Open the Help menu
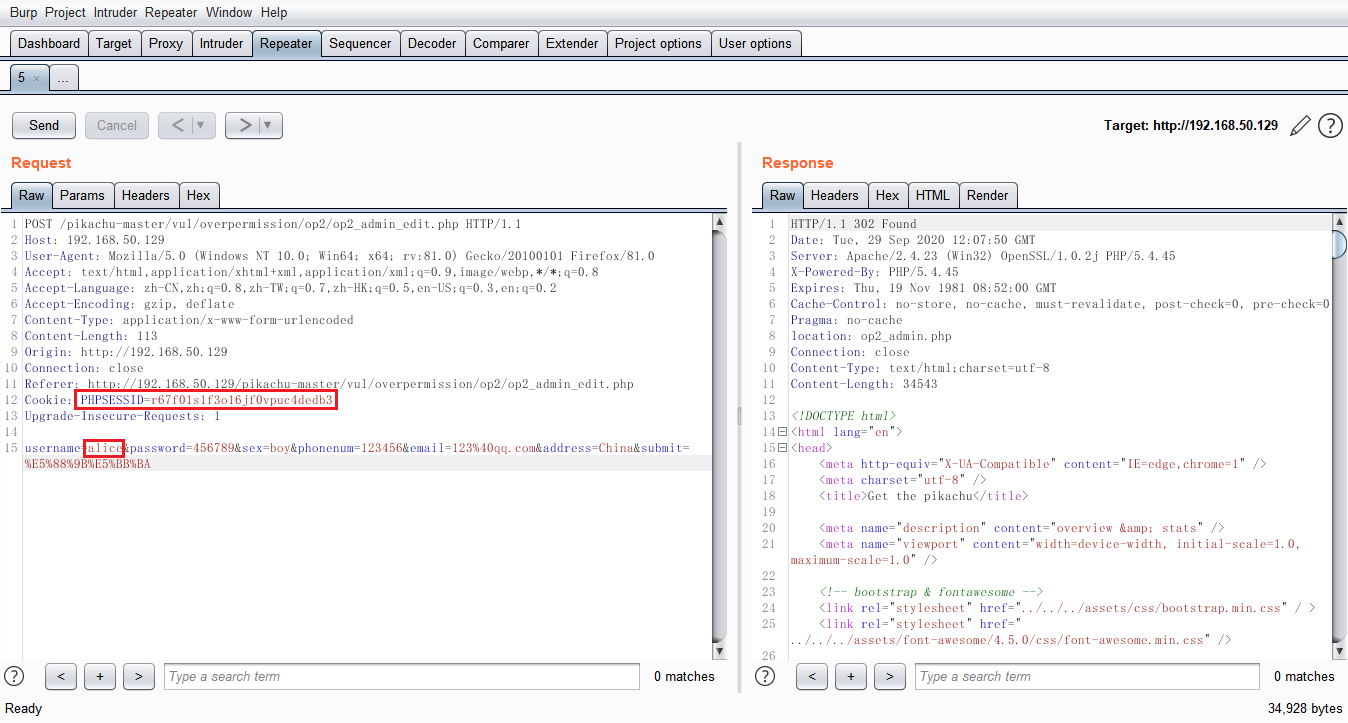 coord(273,13)
